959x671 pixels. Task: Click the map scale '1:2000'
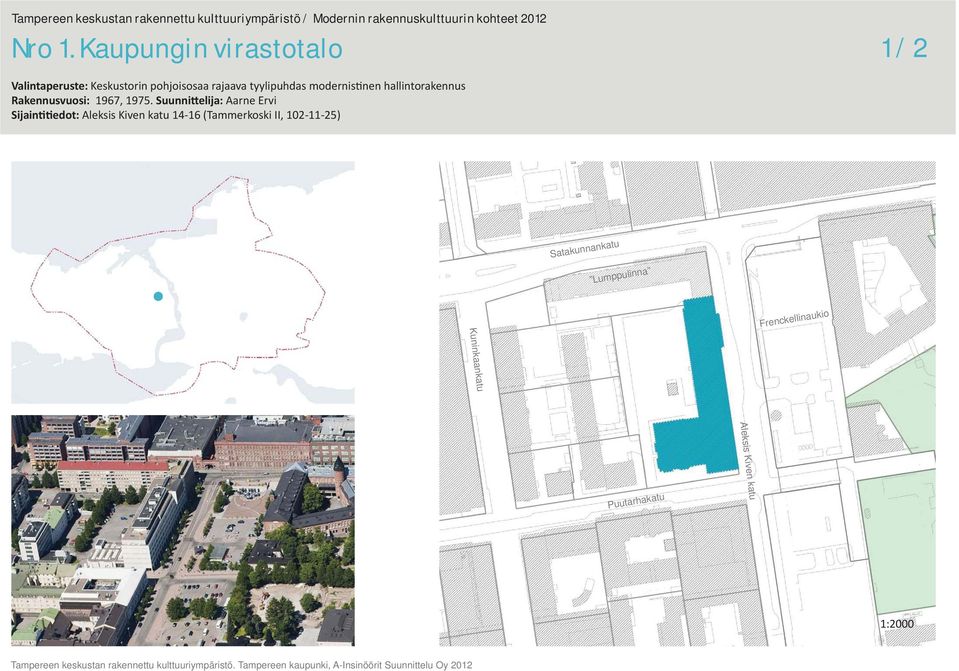pyautogui.click(x=897, y=624)
